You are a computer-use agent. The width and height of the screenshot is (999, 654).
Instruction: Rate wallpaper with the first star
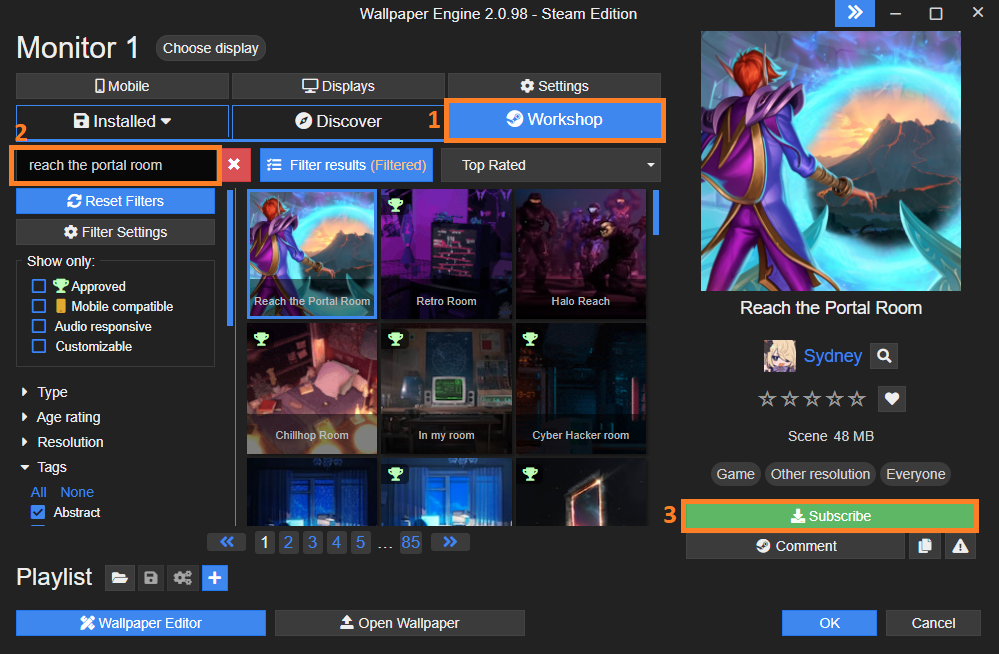tap(767, 399)
